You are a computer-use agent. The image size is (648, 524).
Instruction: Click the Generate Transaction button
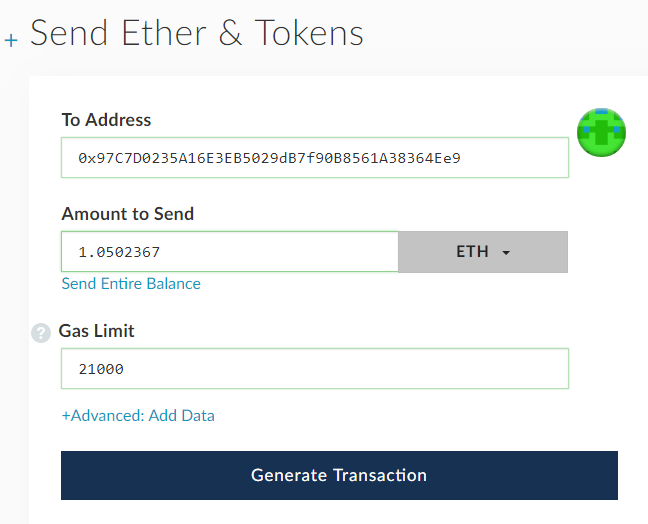(x=339, y=475)
